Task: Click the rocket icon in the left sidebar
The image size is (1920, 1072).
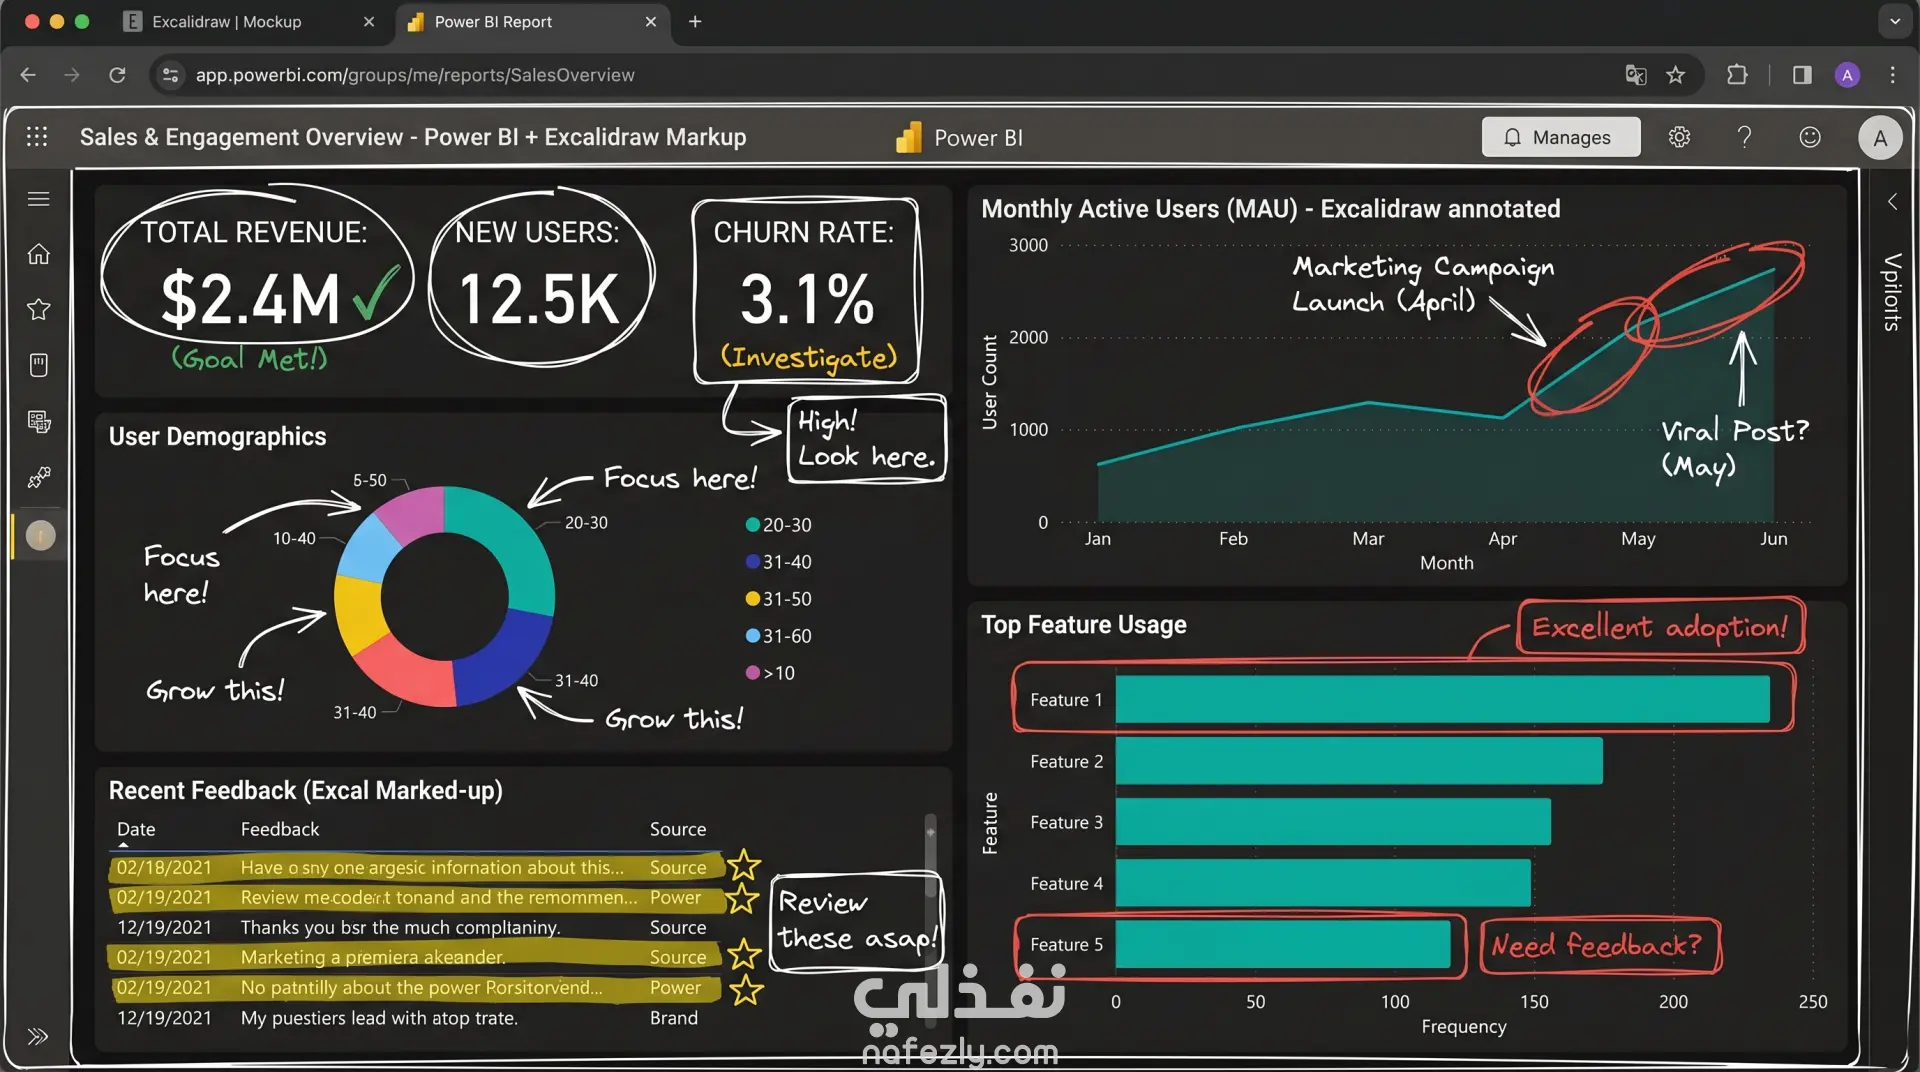Action: click(39, 477)
